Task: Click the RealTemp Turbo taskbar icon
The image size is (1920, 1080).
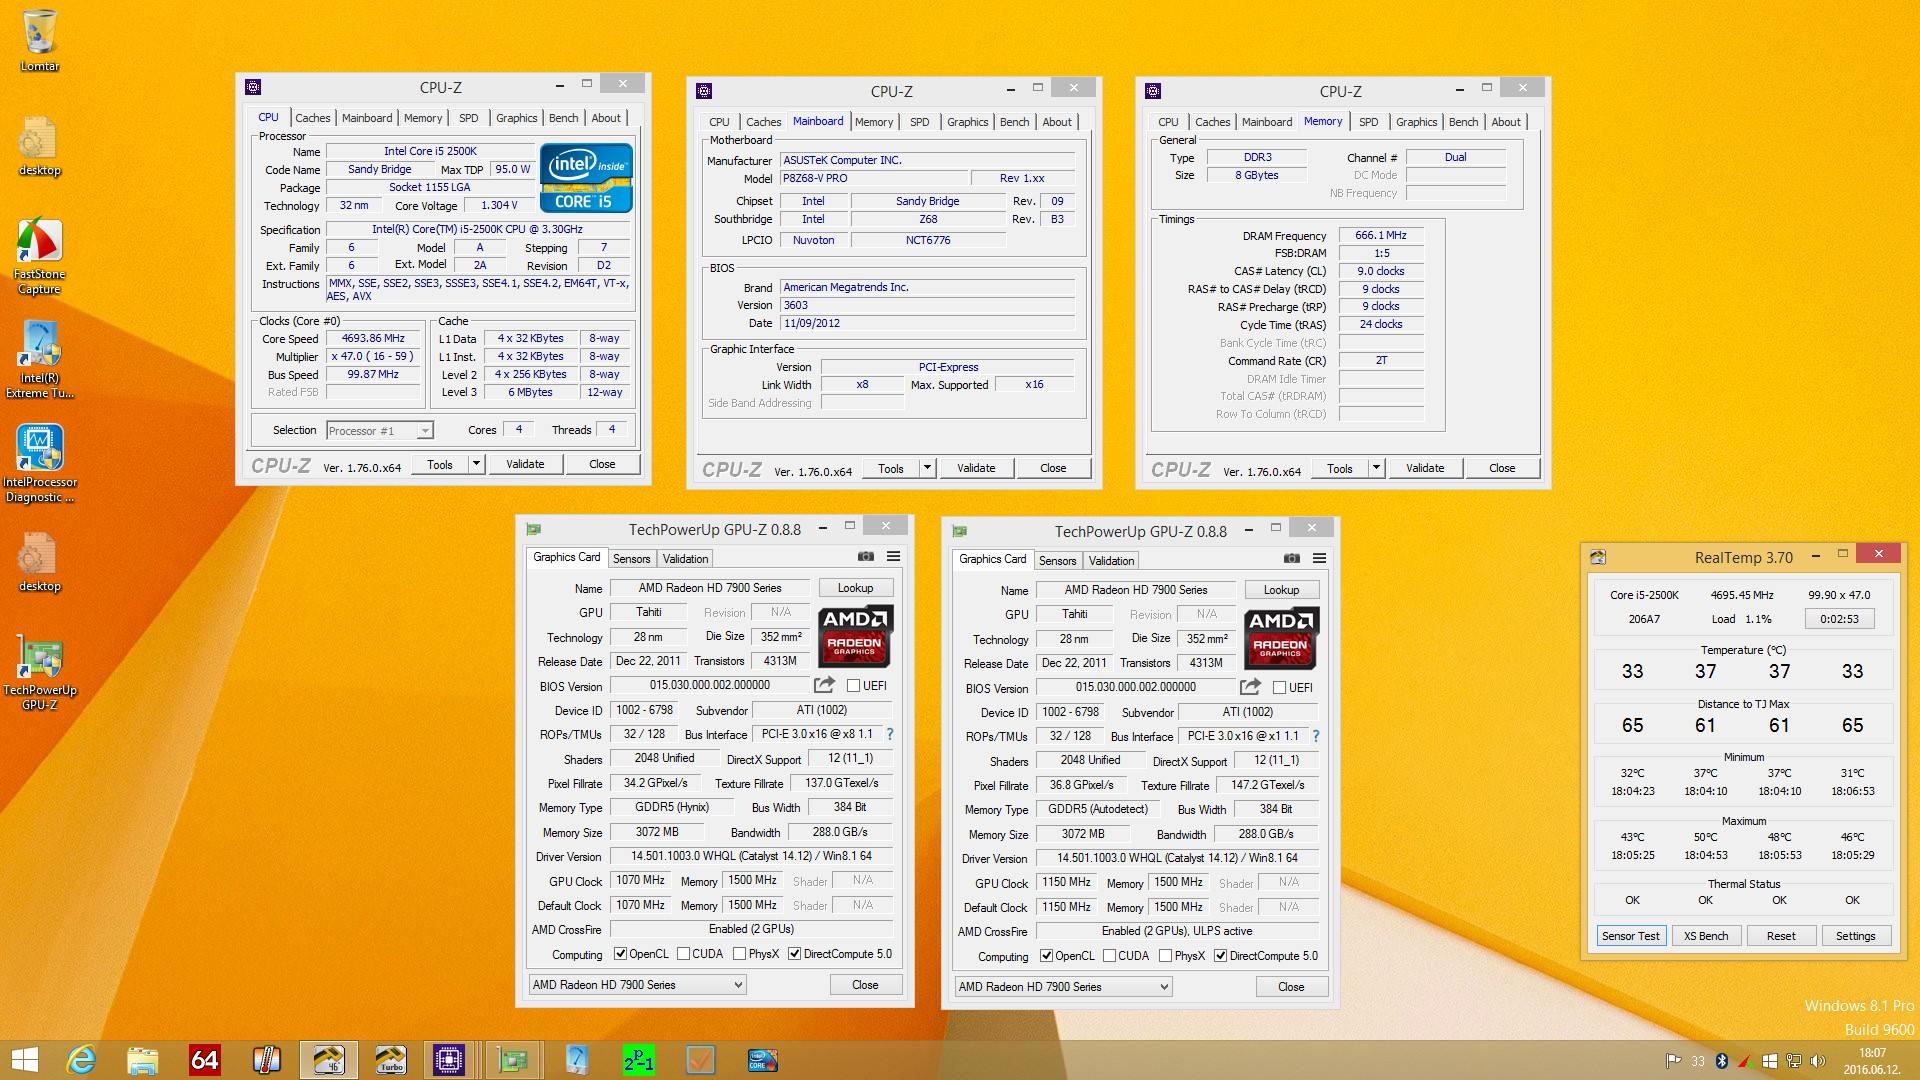Action: [391, 1060]
